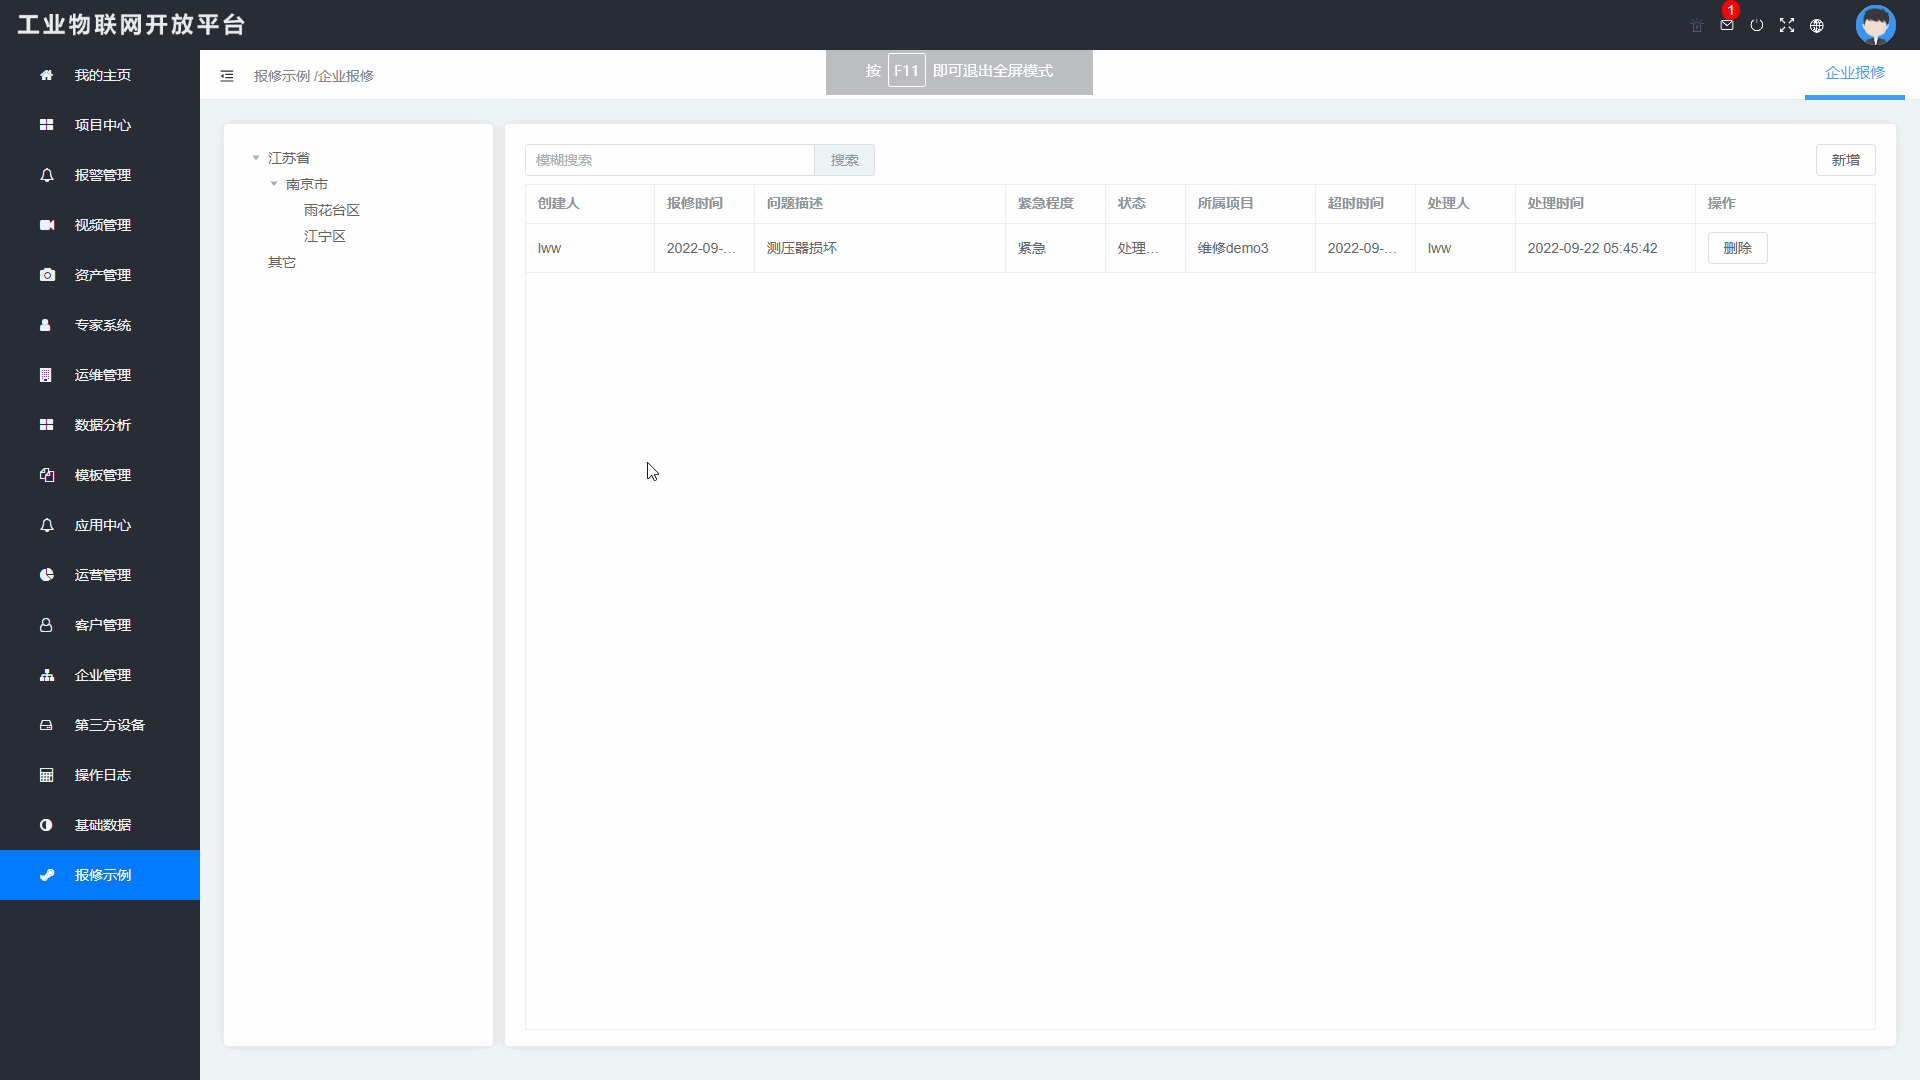
Task: Open the message envelope with badge 1
Action: pyautogui.click(x=1726, y=25)
